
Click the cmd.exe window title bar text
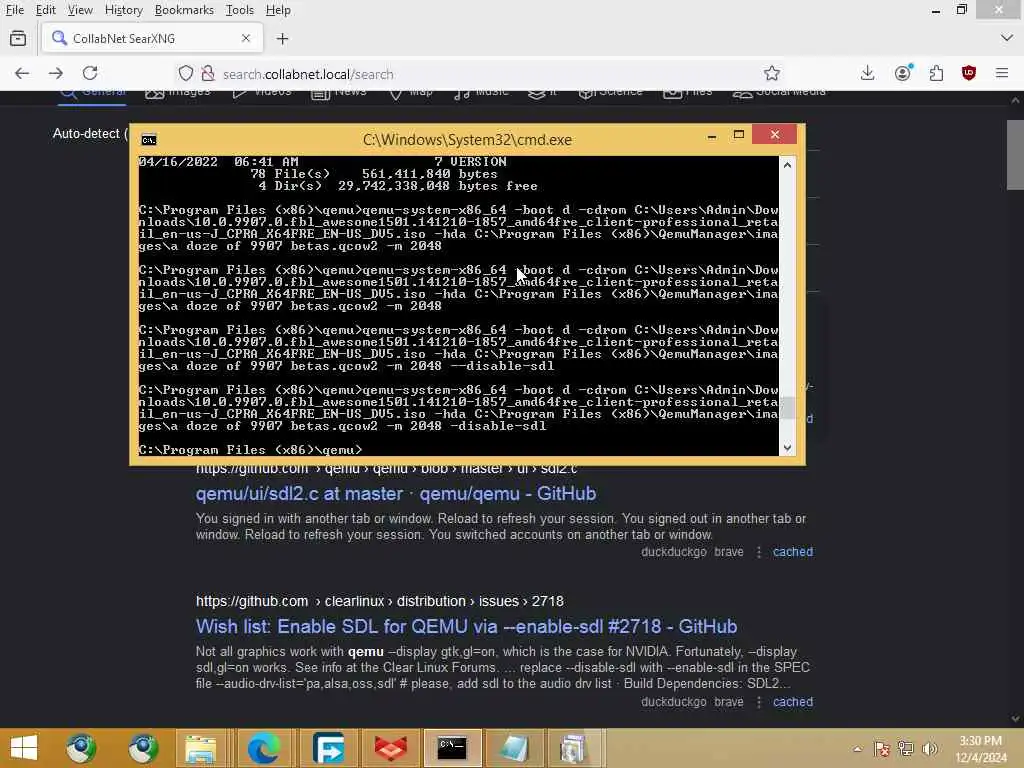(x=467, y=140)
